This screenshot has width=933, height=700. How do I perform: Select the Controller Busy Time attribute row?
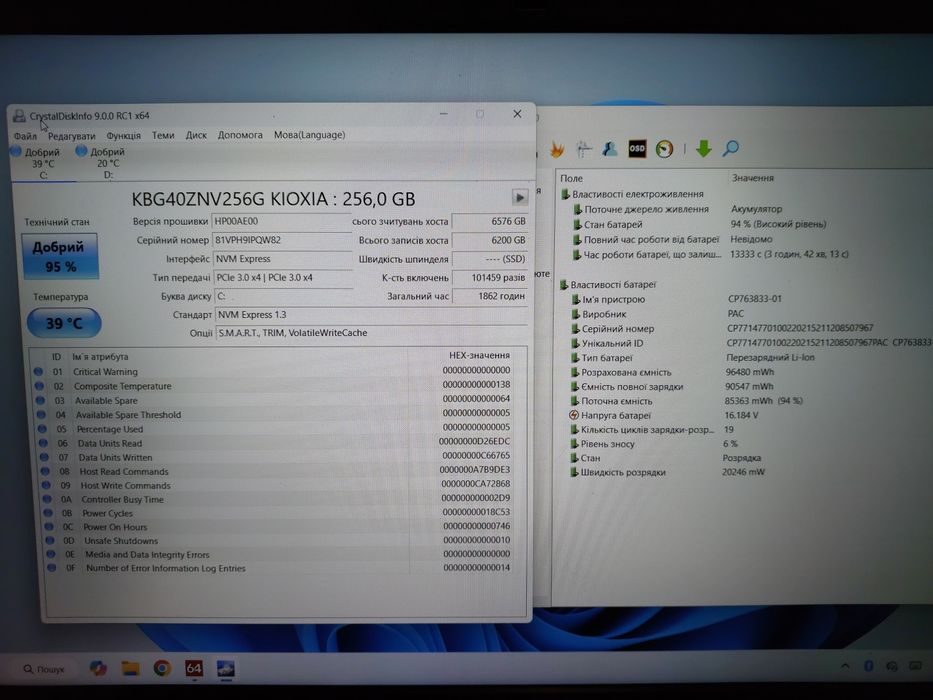pyautogui.click(x=276, y=499)
